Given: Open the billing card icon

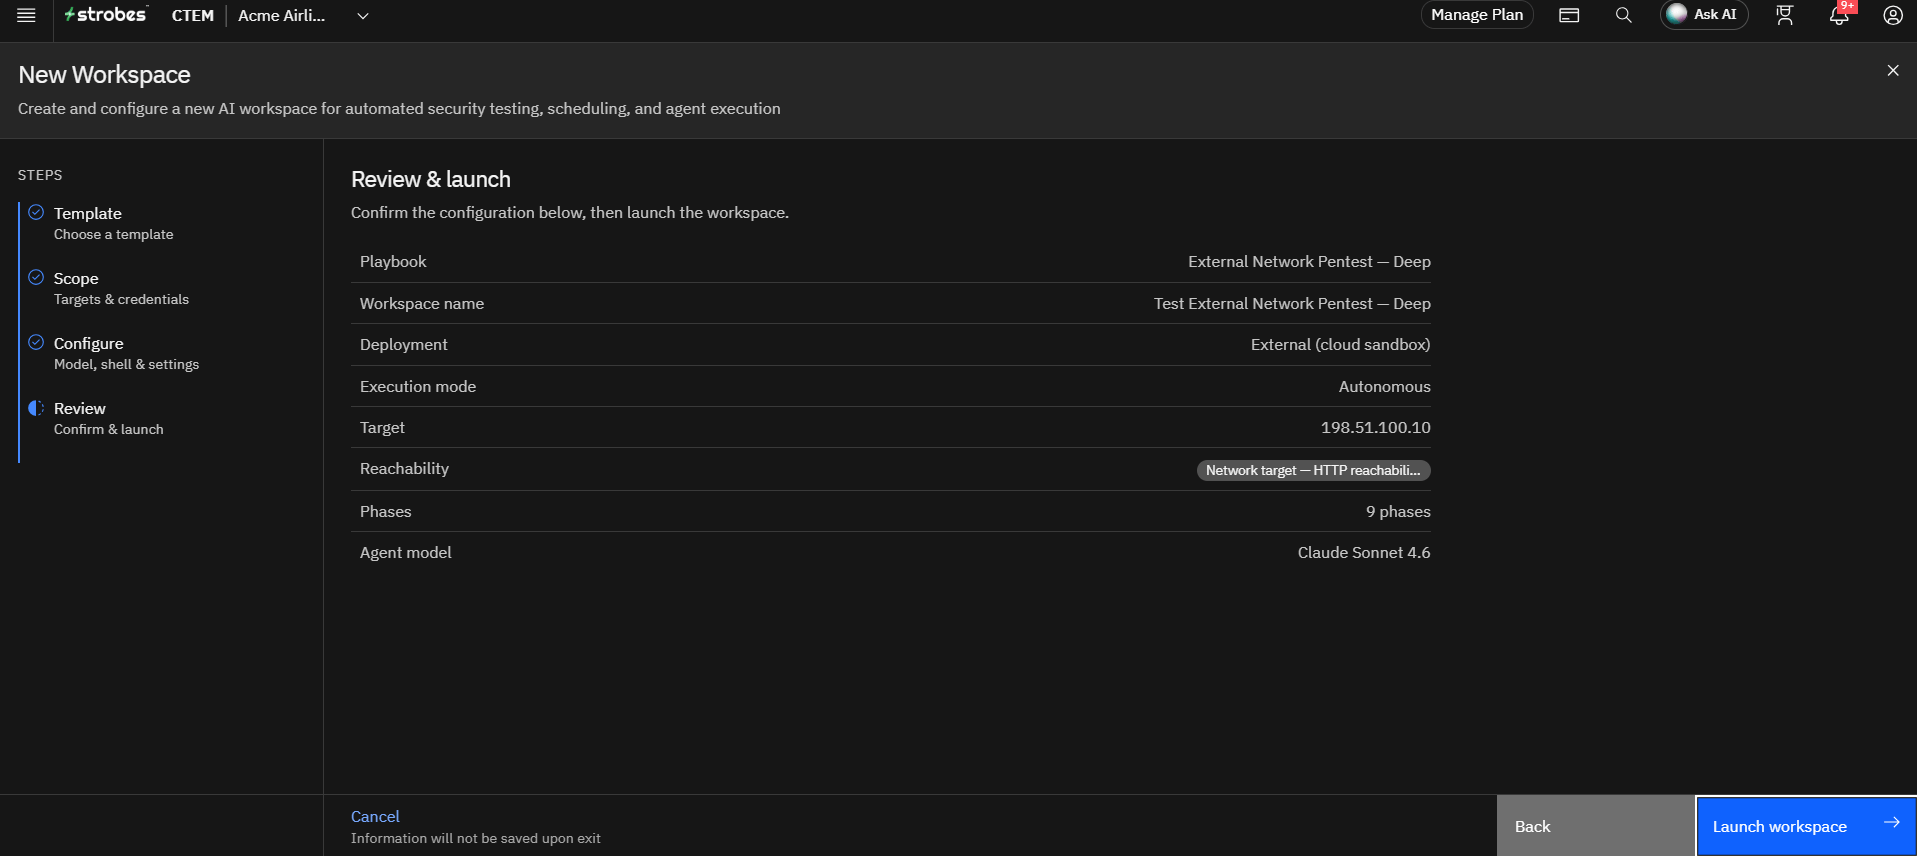Looking at the screenshot, I should (1569, 15).
